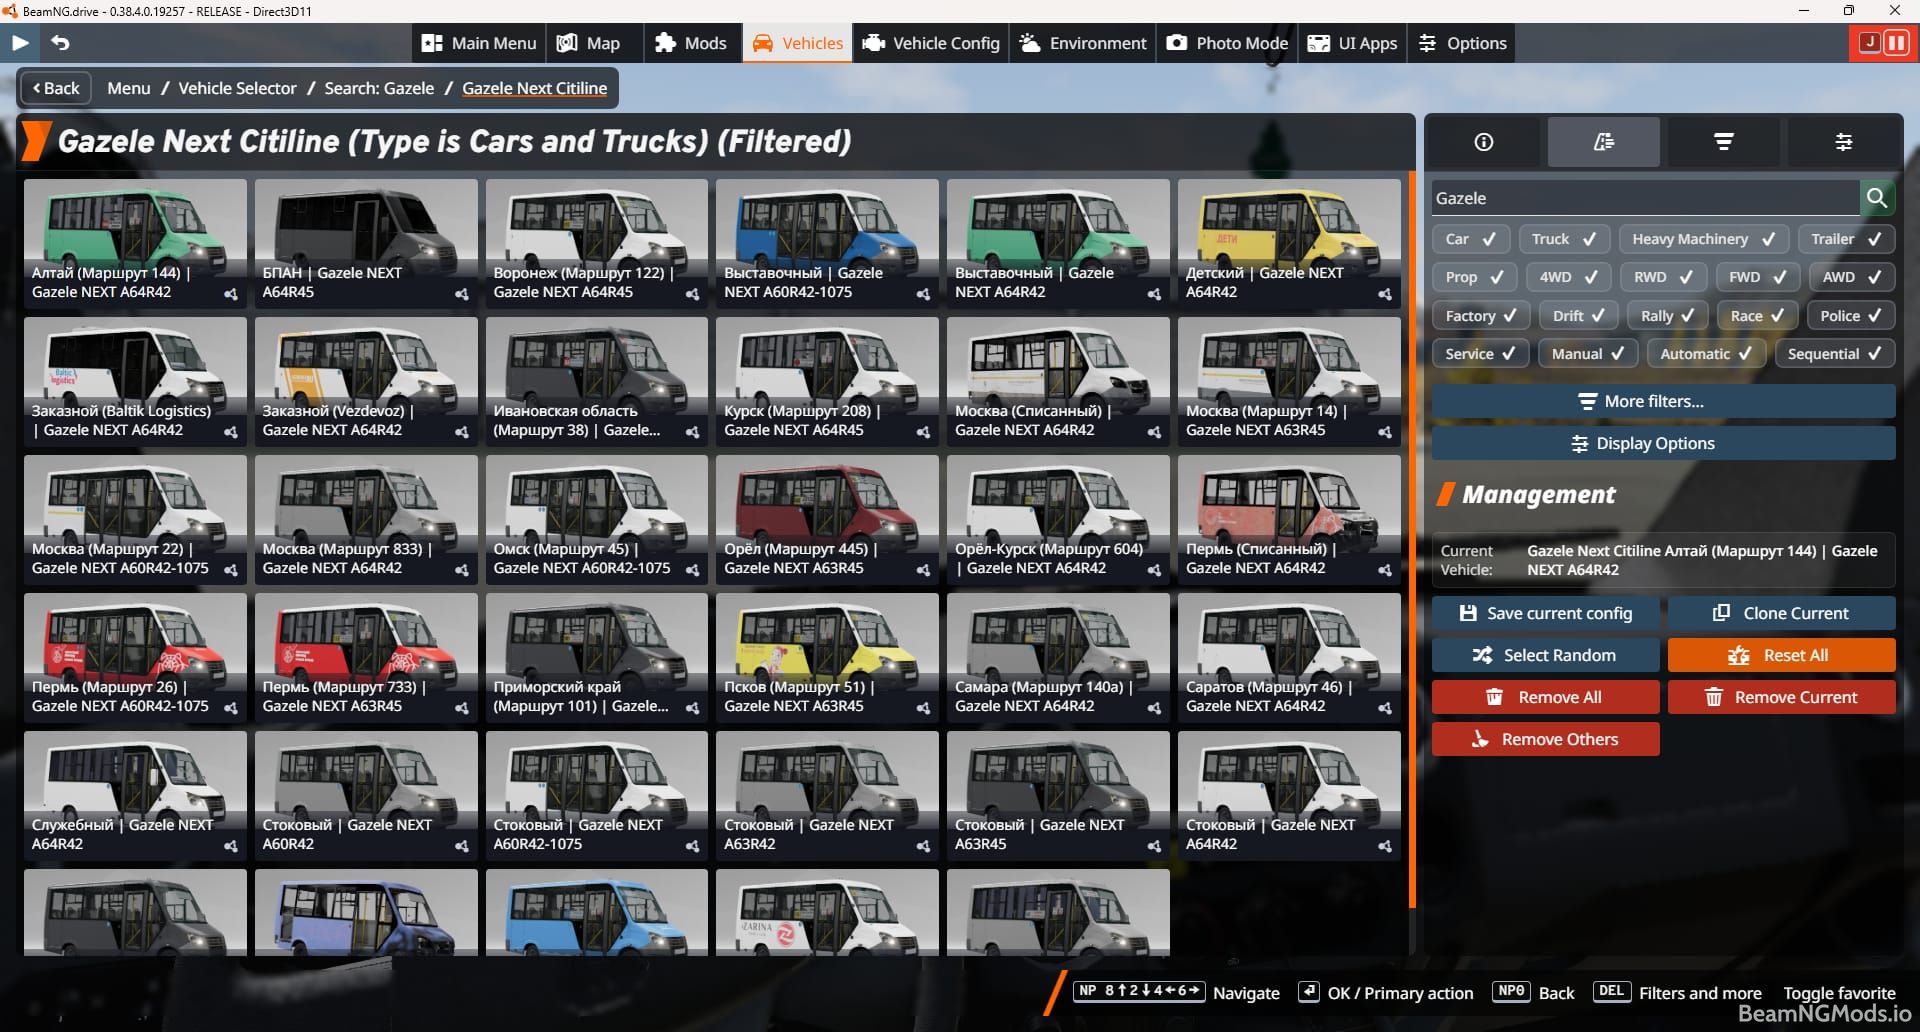The width and height of the screenshot is (1920, 1032).
Task: Click the small icon on БПАН Gazele tile
Action: (461, 294)
